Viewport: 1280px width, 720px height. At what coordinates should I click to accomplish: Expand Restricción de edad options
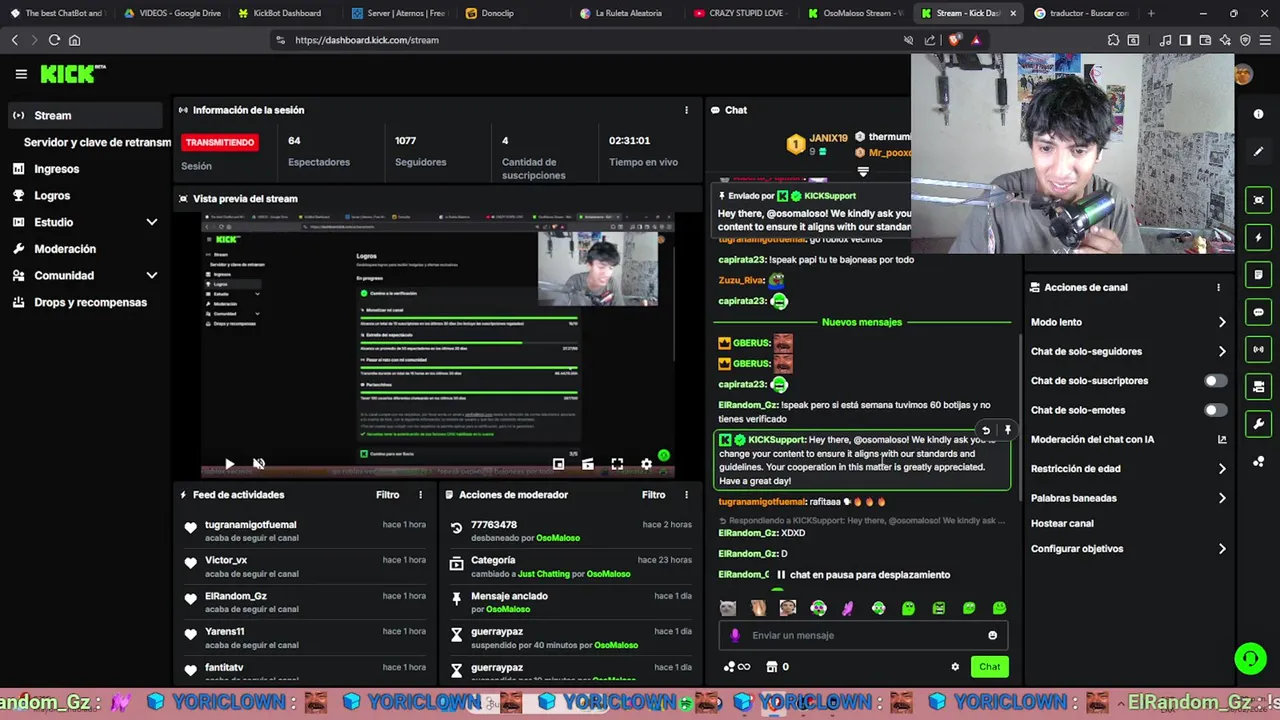[1222, 468]
